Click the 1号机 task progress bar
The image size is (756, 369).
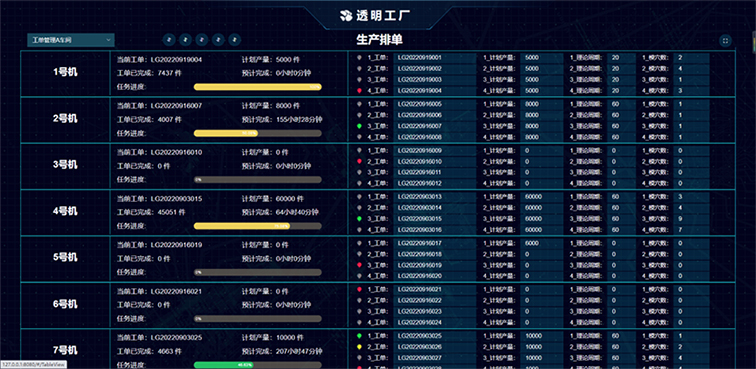[257, 87]
